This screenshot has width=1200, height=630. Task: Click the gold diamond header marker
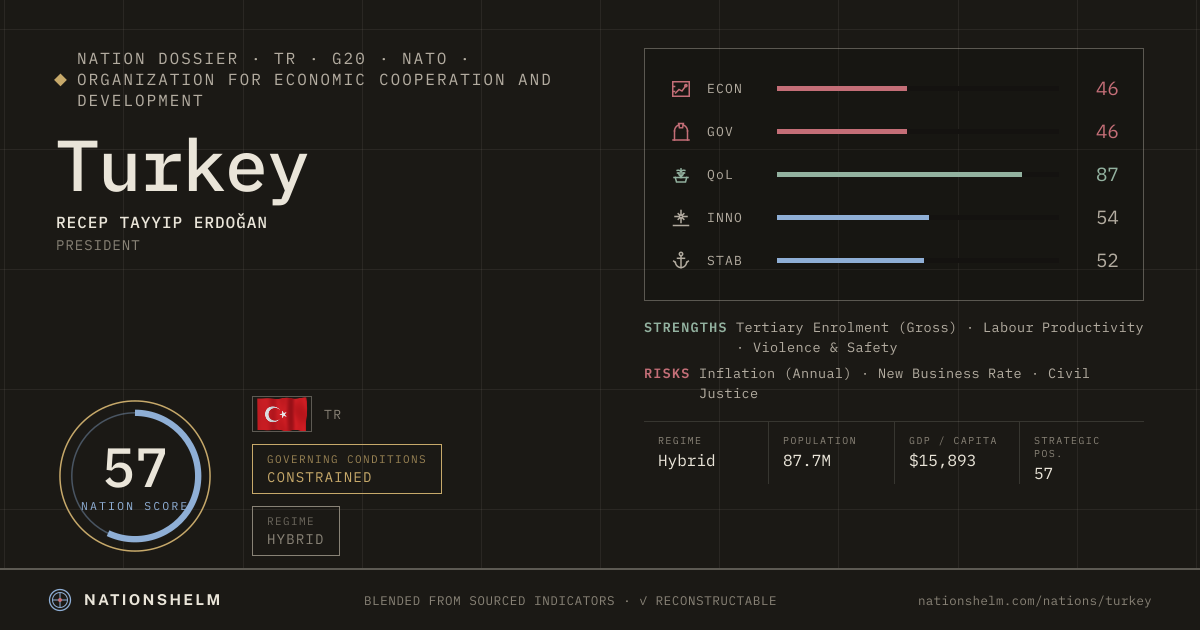click(x=61, y=80)
